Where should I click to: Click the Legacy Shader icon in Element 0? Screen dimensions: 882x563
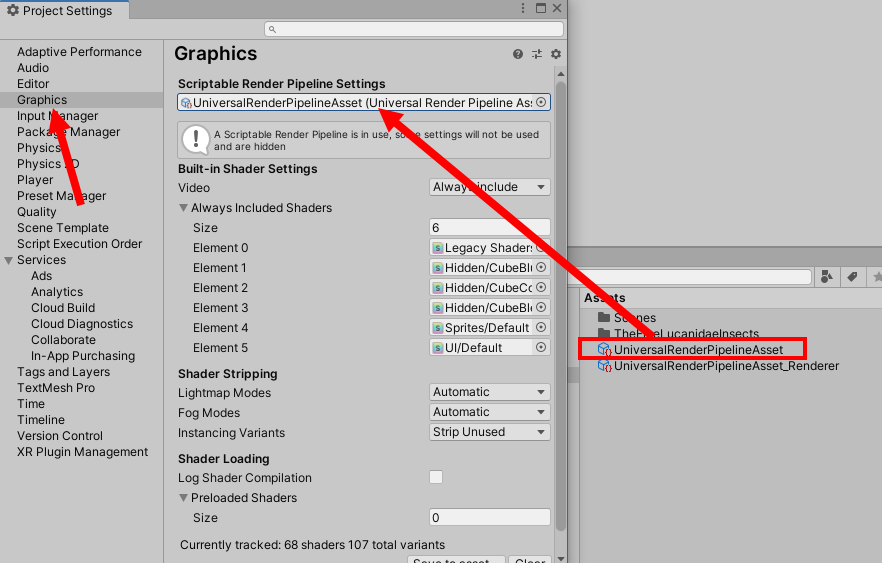click(x=438, y=247)
